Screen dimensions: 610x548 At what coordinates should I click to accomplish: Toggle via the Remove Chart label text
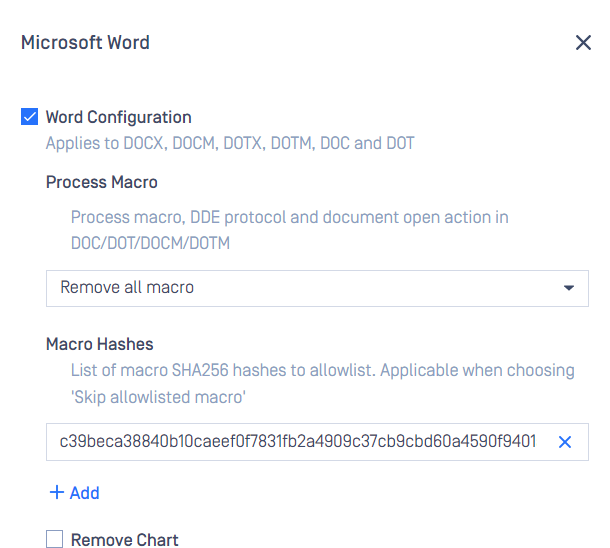[x=124, y=540]
